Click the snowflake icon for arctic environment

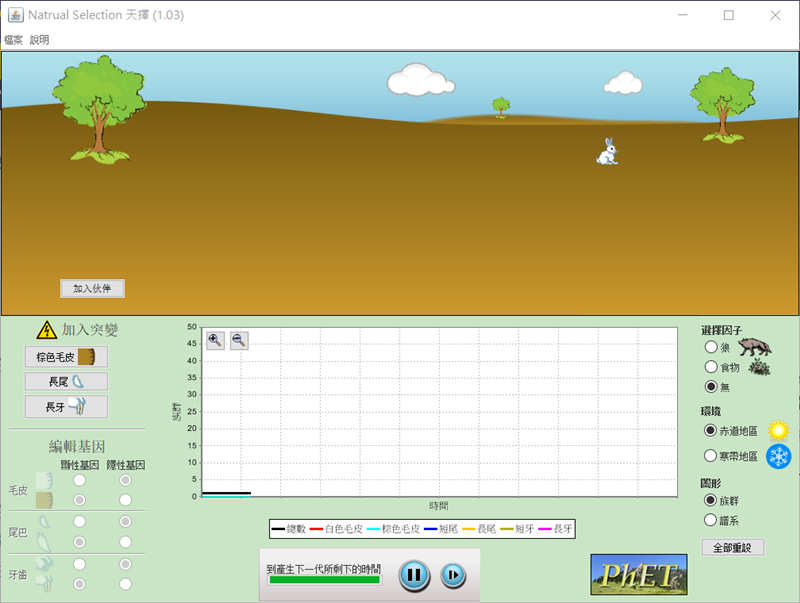click(778, 457)
